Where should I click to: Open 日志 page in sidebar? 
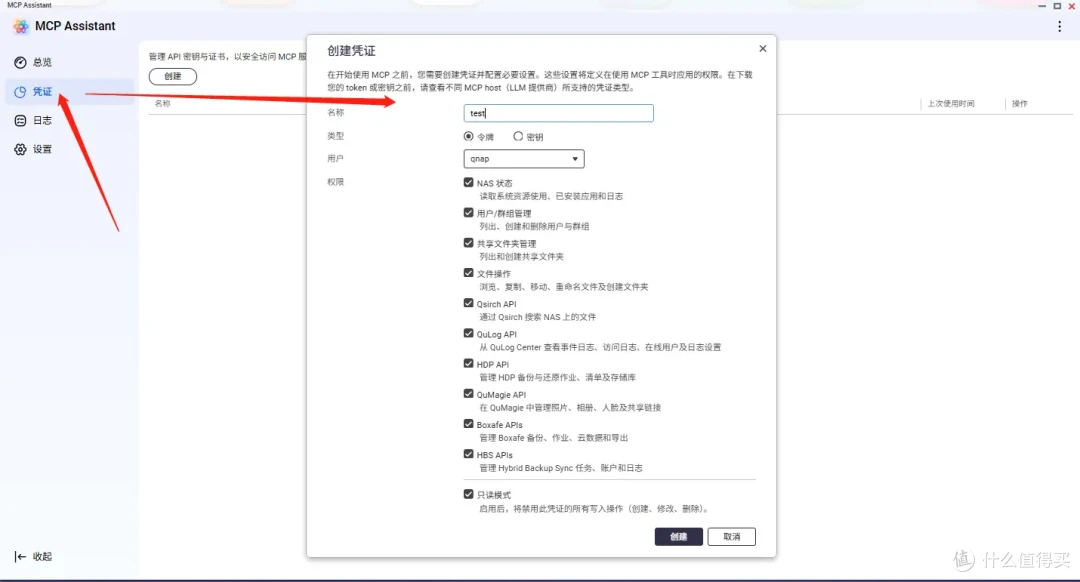[42, 121]
